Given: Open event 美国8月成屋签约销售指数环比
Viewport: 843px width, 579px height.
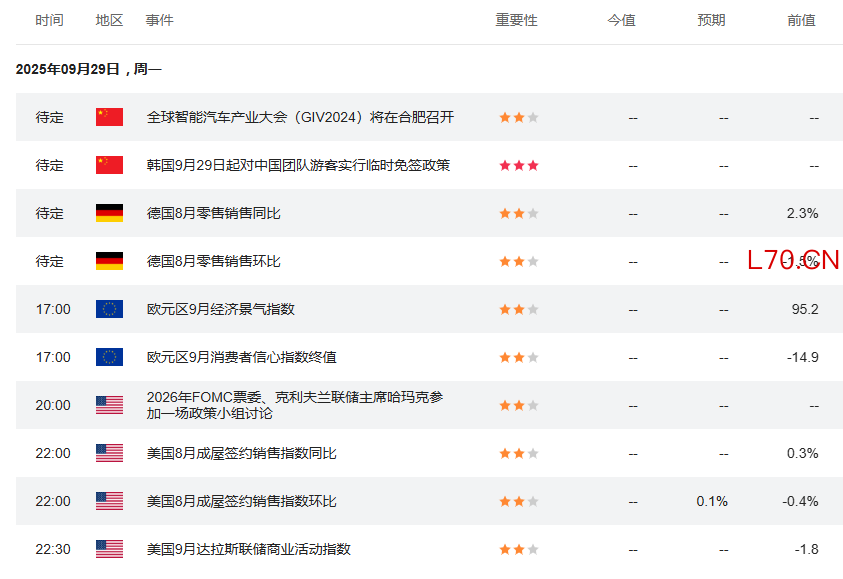Looking at the screenshot, I should (x=241, y=501).
